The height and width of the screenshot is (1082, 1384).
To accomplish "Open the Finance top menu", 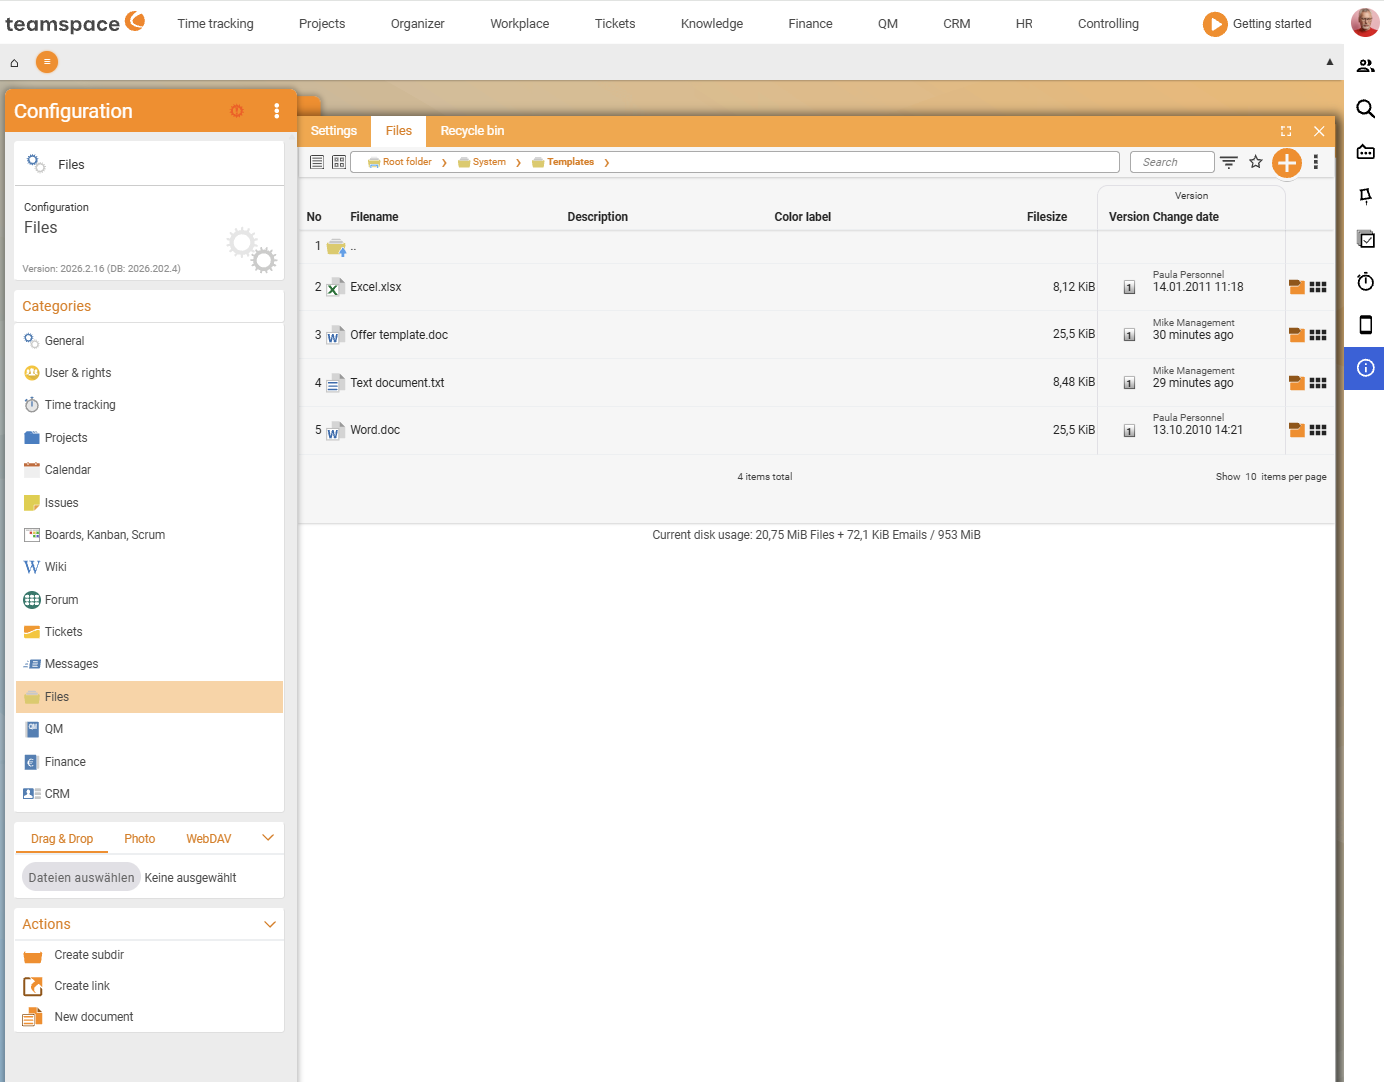I will click(810, 23).
